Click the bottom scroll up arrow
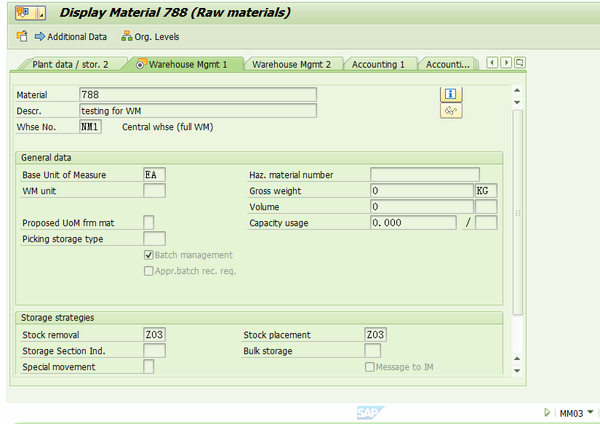Image resolution: width=600 pixels, height=424 pixels. click(x=517, y=359)
